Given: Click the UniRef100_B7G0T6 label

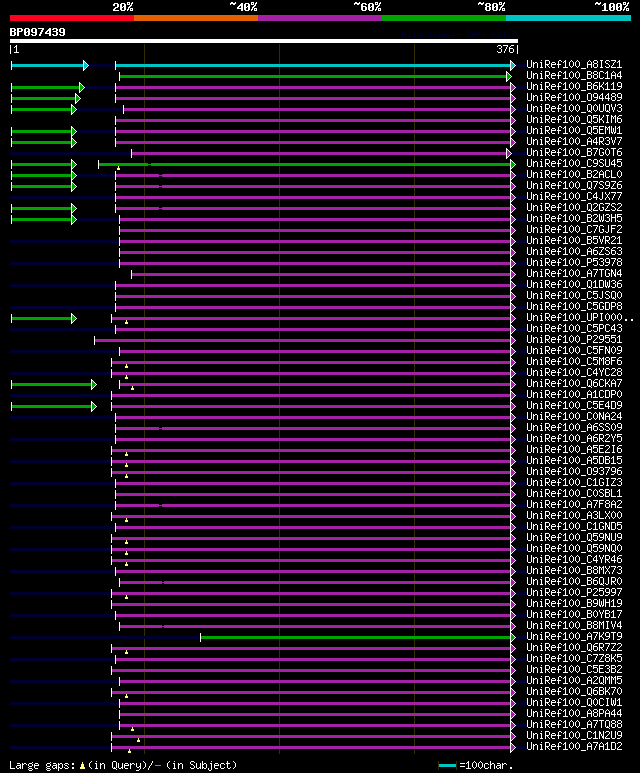Looking at the screenshot, I should [574, 152].
